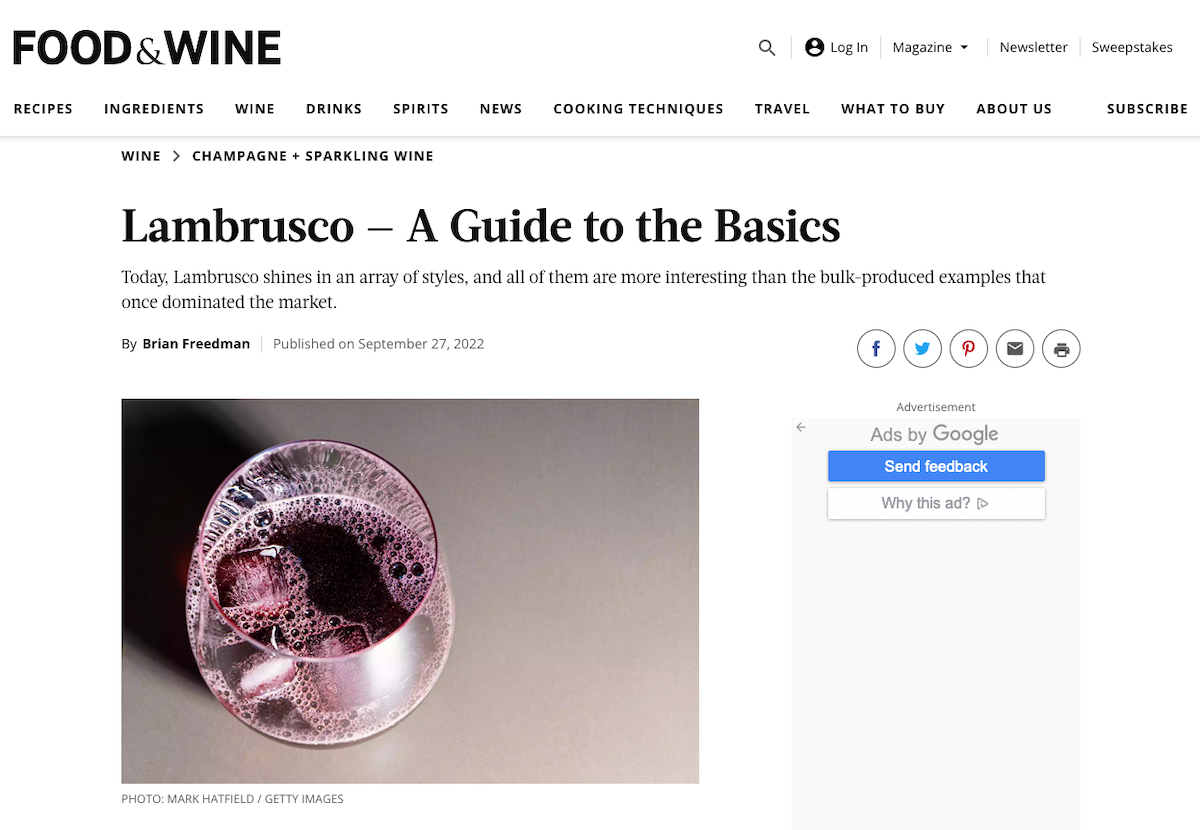Share article on Twitter

pos(922,349)
